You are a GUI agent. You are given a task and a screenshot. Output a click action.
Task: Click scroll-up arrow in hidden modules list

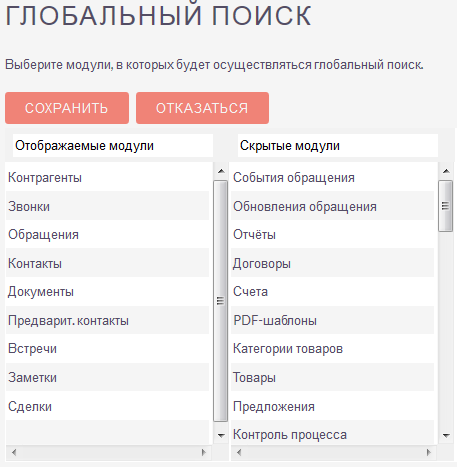446,171
